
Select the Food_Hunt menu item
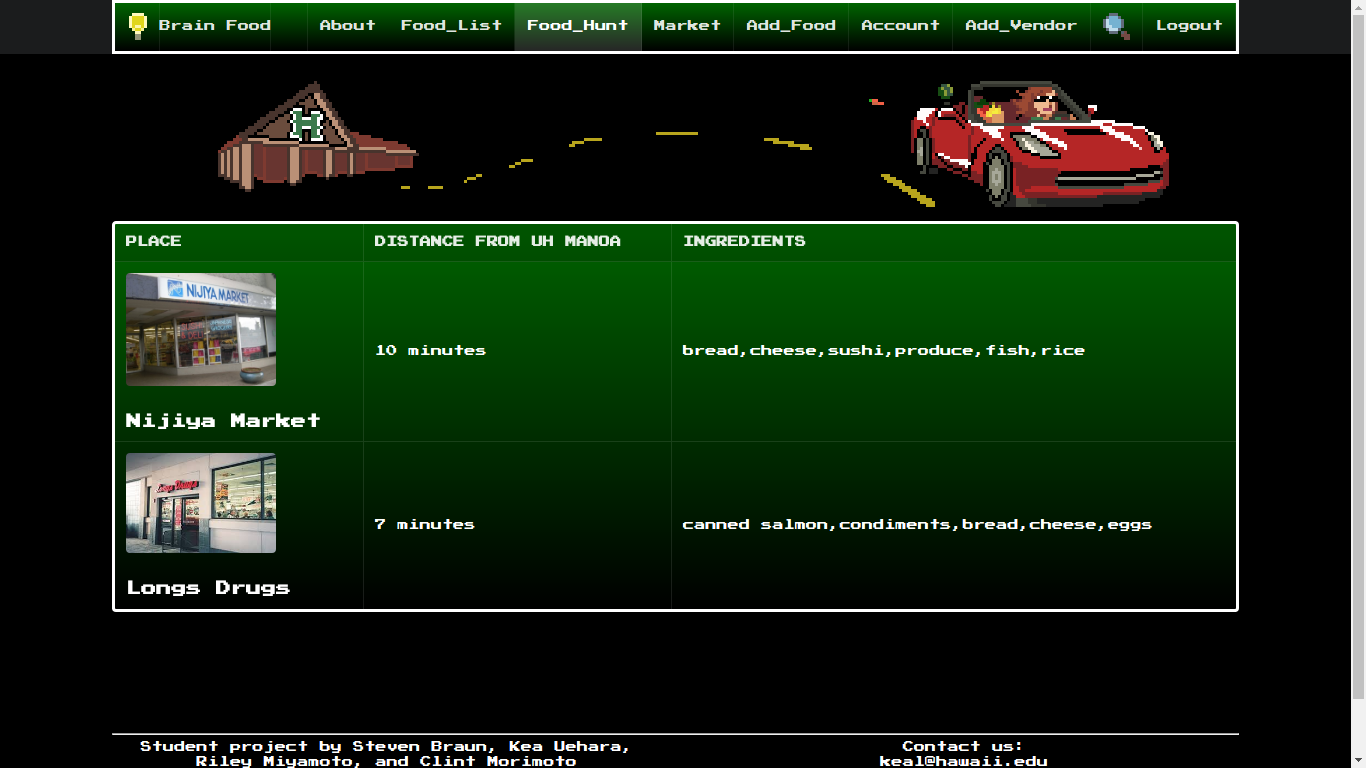(x=578, y=26)
